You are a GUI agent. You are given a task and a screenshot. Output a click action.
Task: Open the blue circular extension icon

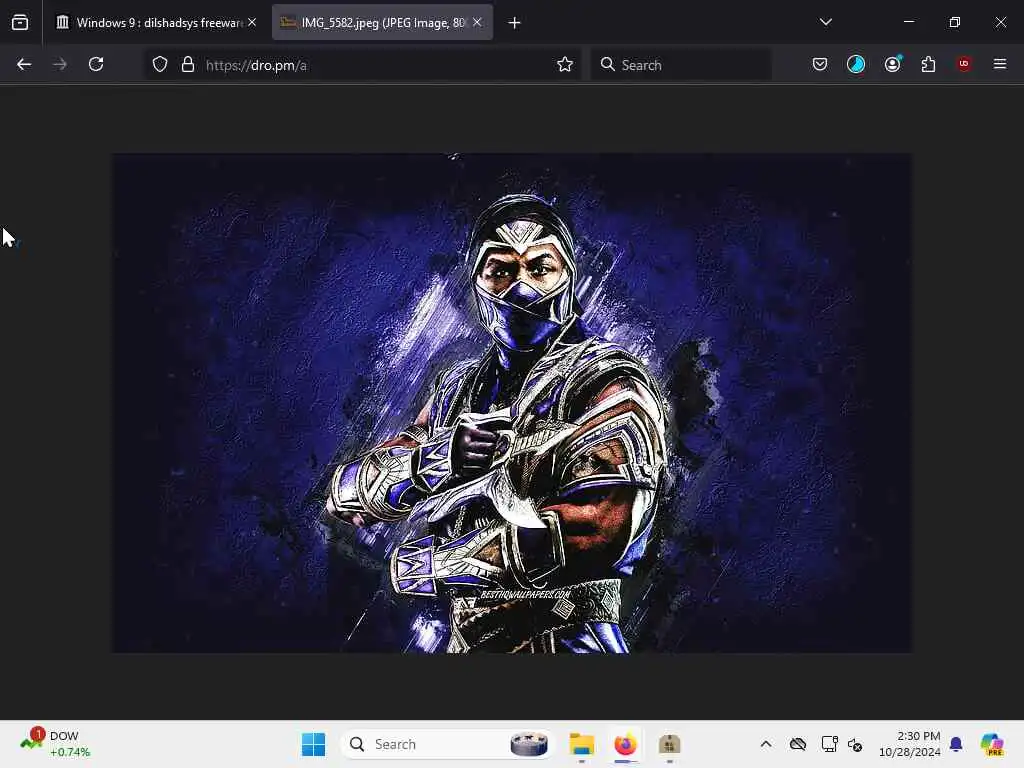pyautogui.click(x=856, y=64)
